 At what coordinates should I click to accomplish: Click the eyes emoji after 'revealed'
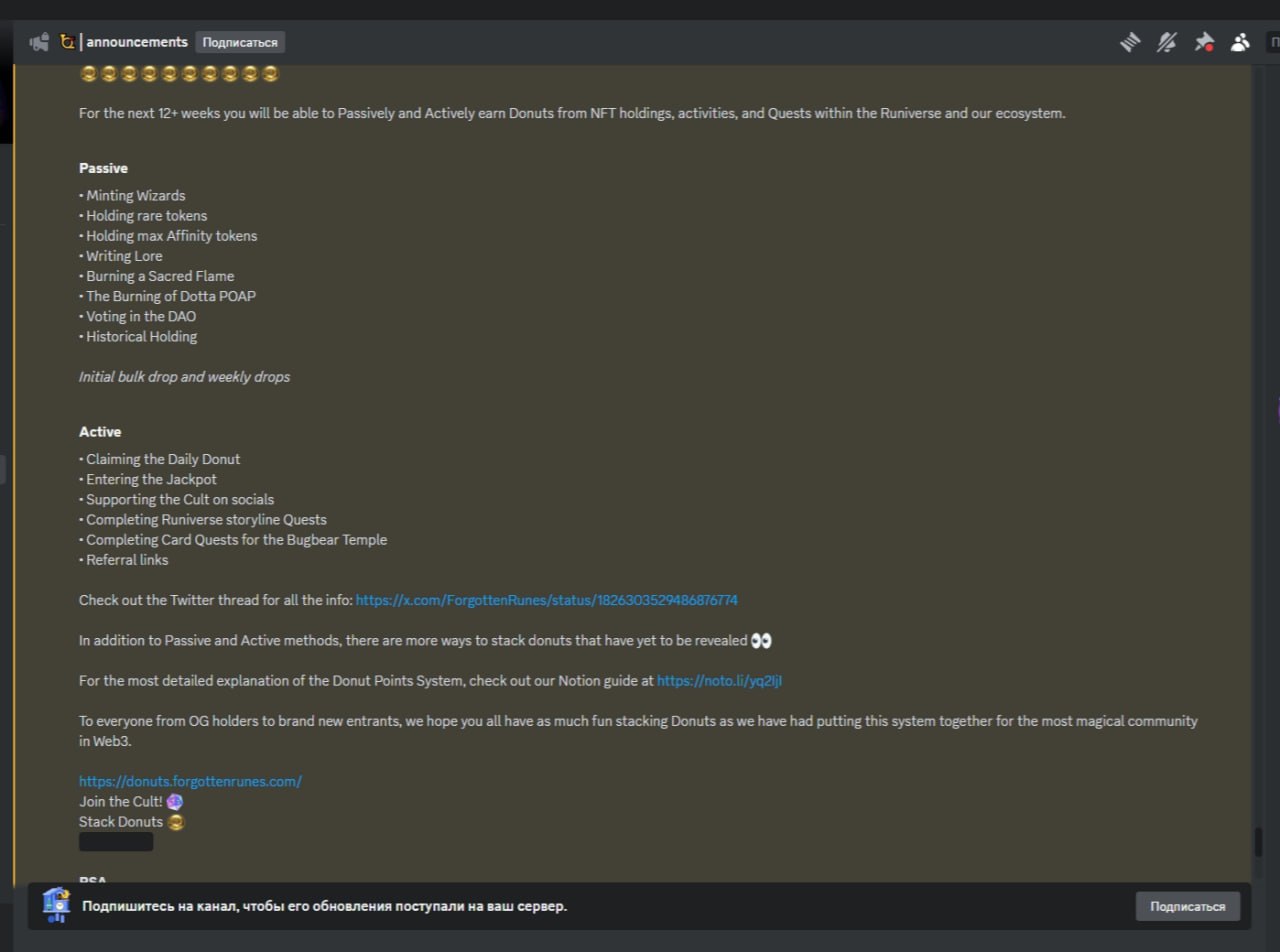tap(761, 641)
